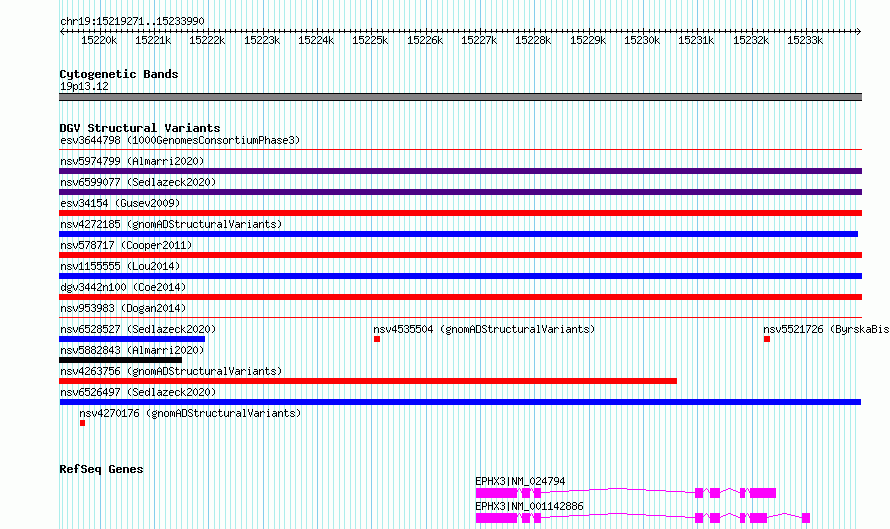Open variant nsv953983 (Dogan2014) label
This screenshot has height=529, width=890.
coord(123,308)
